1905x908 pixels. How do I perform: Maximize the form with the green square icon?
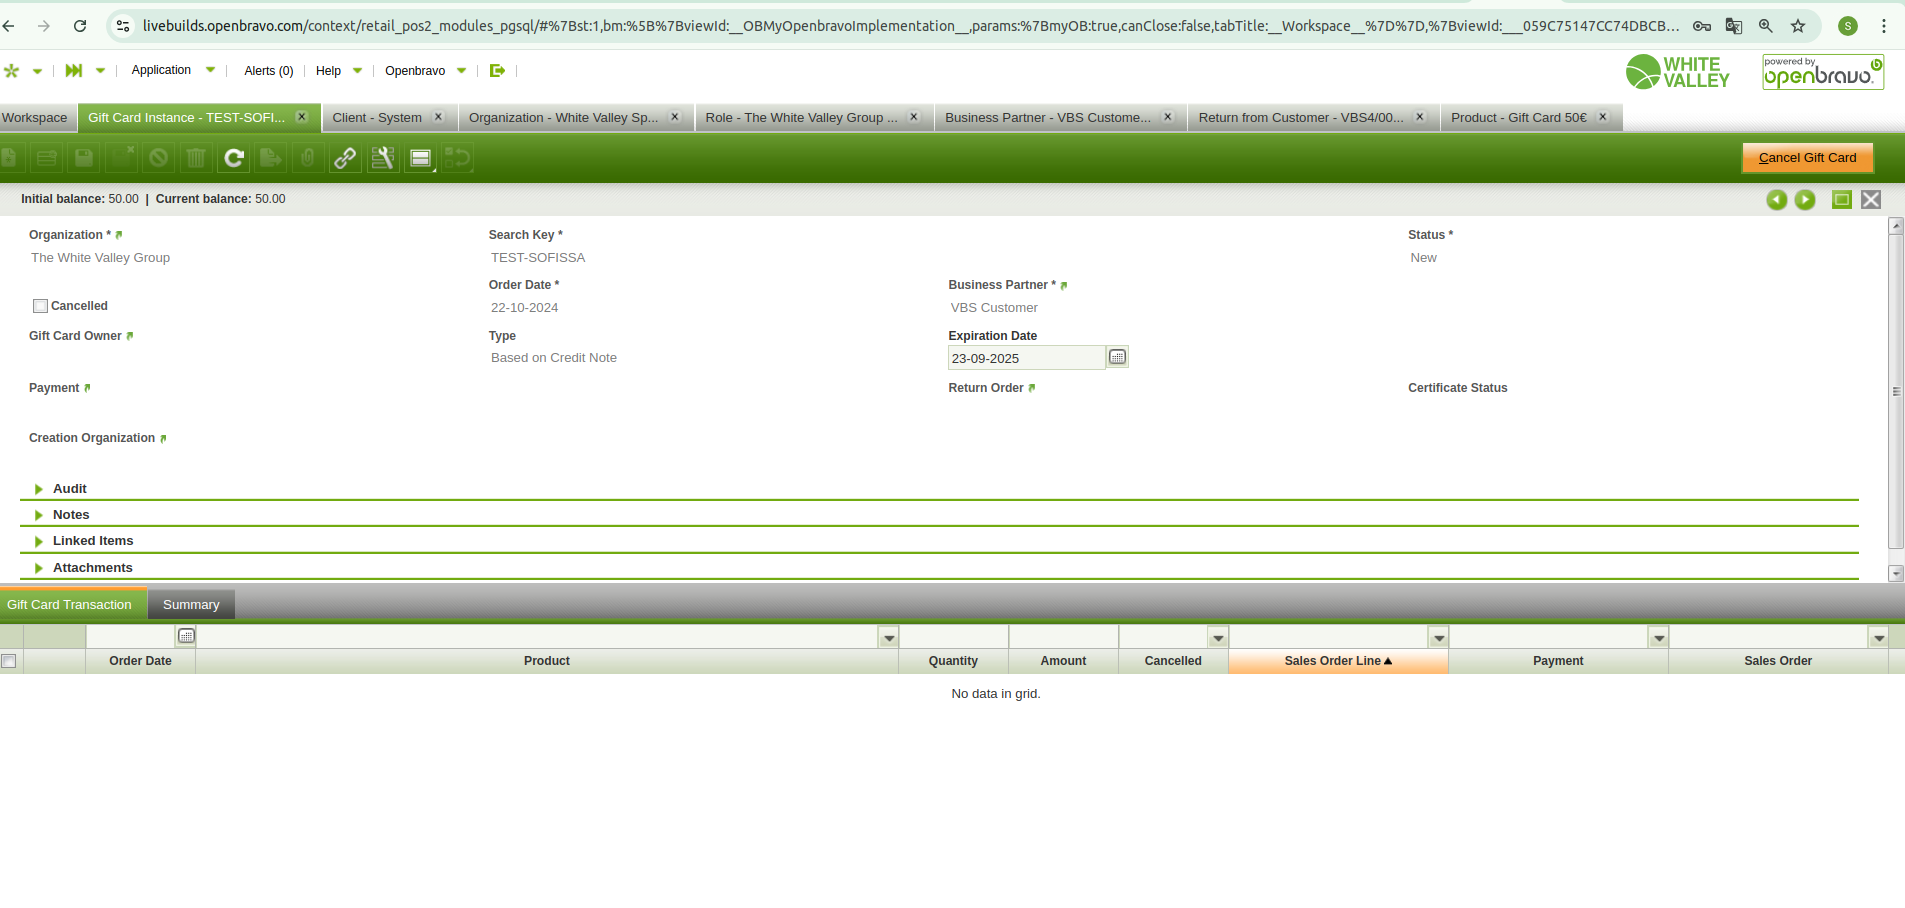point(1842,200)
